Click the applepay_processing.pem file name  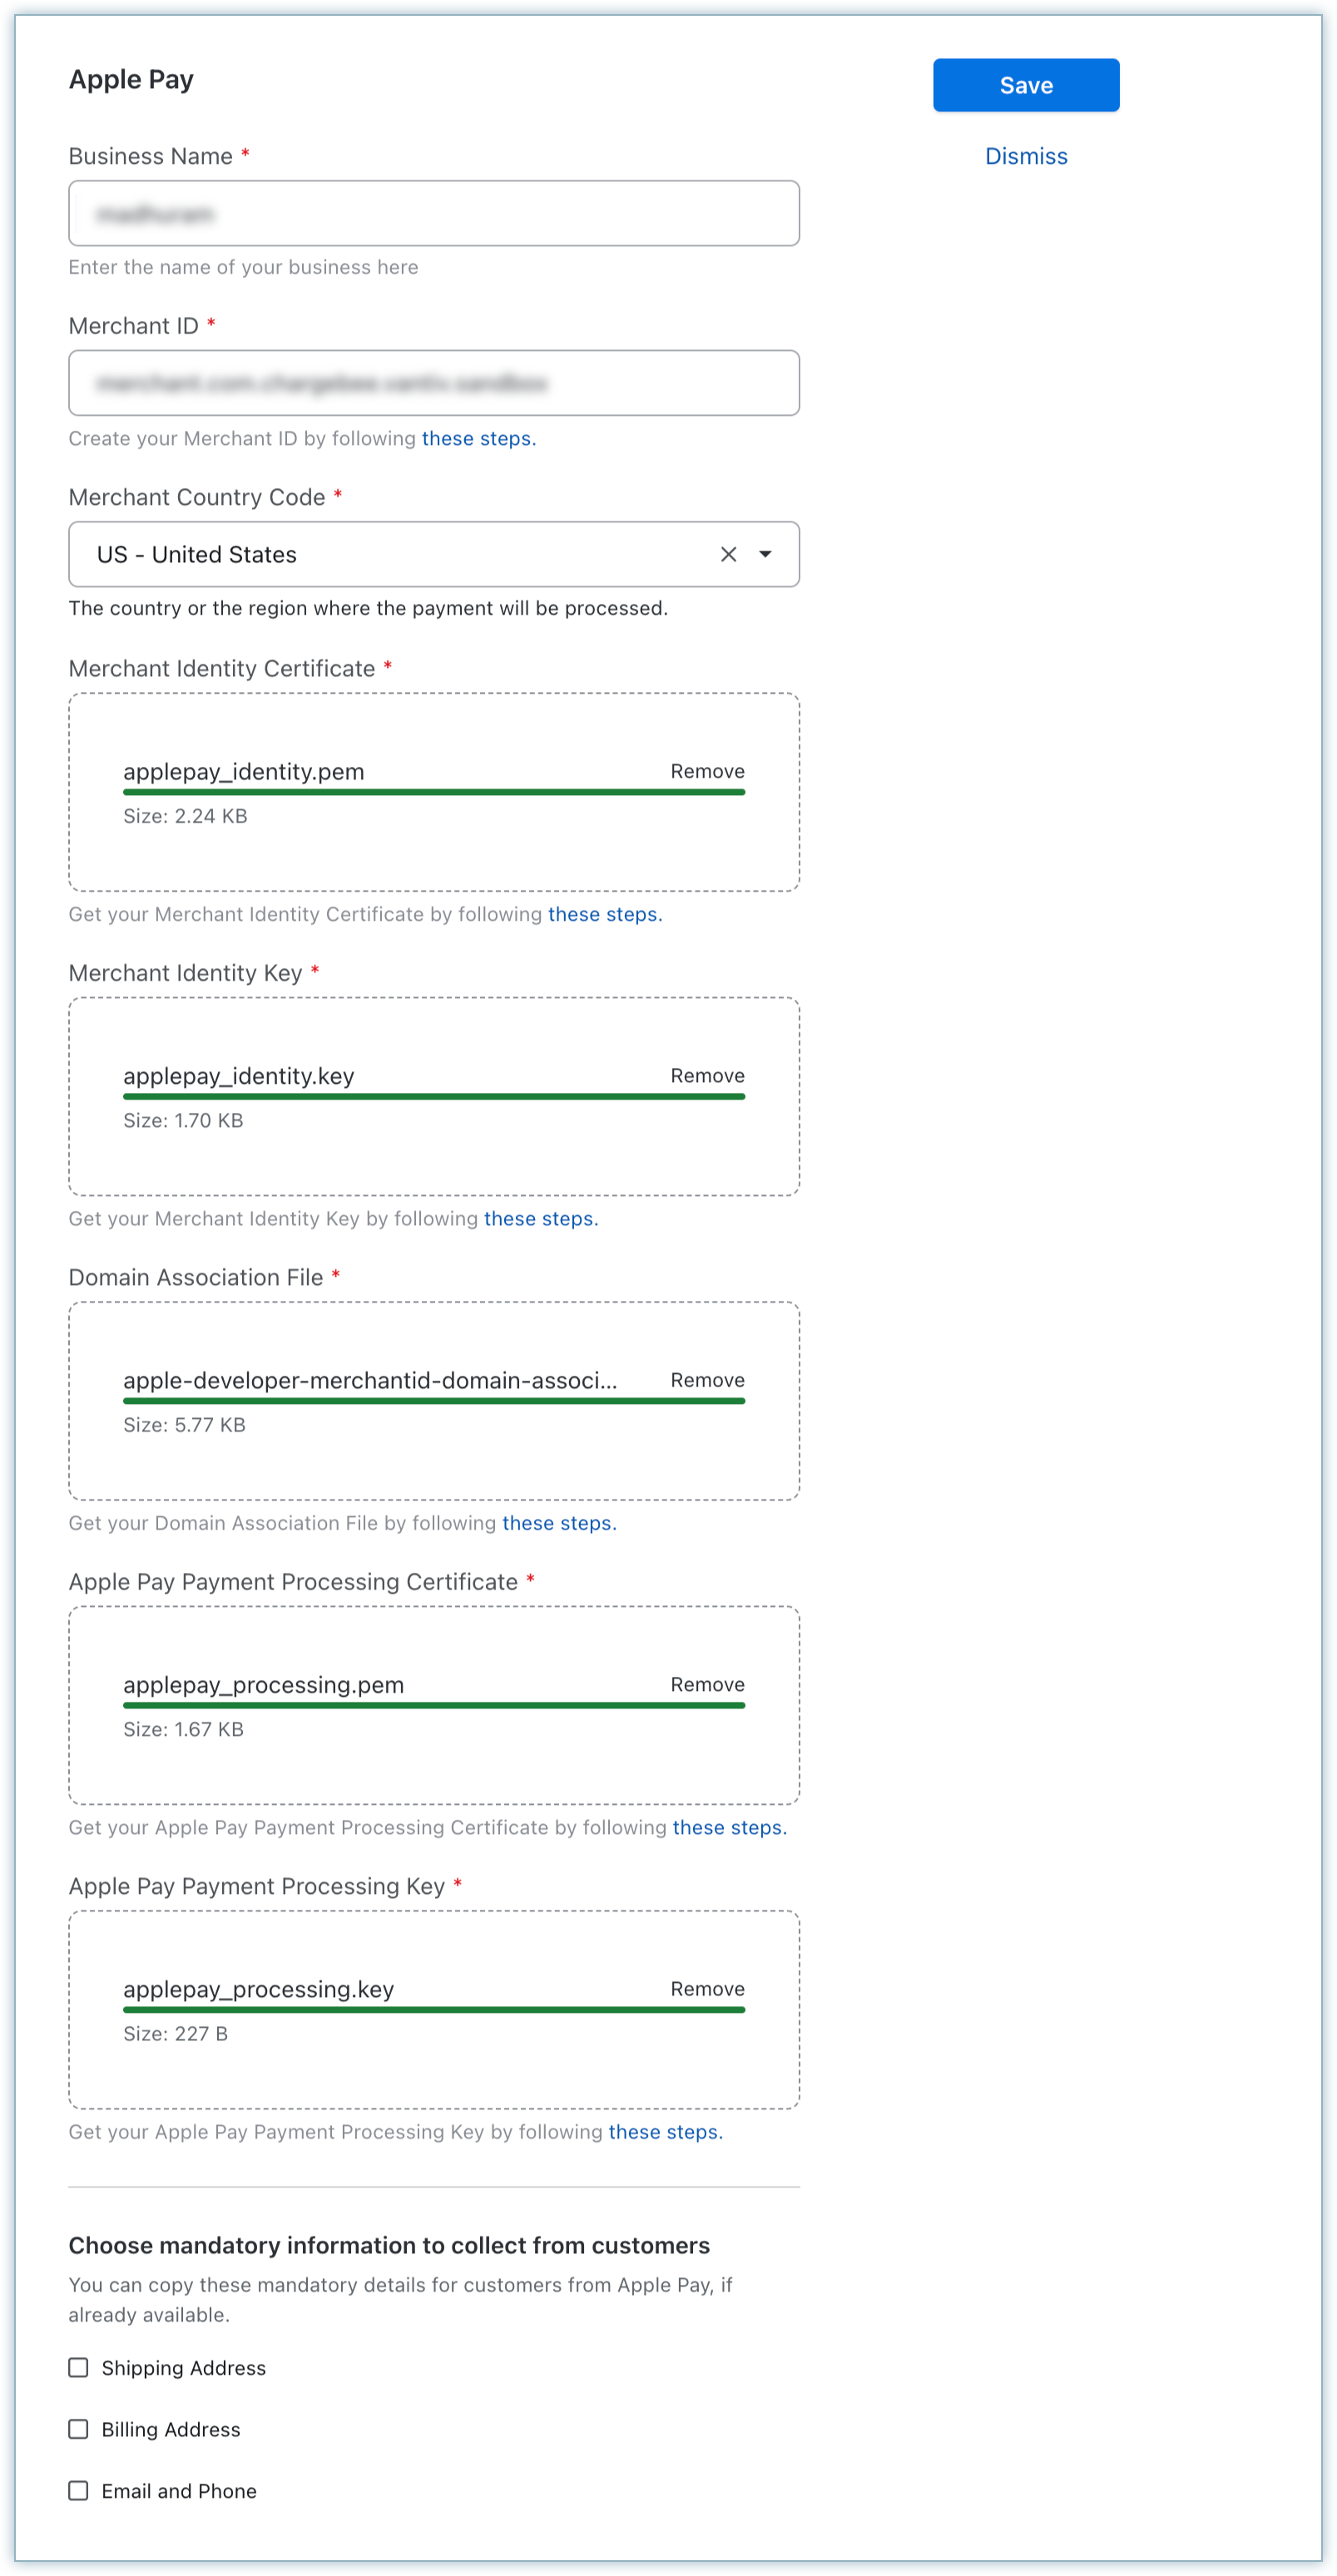pyautogui.click(x=264, y=1684)
